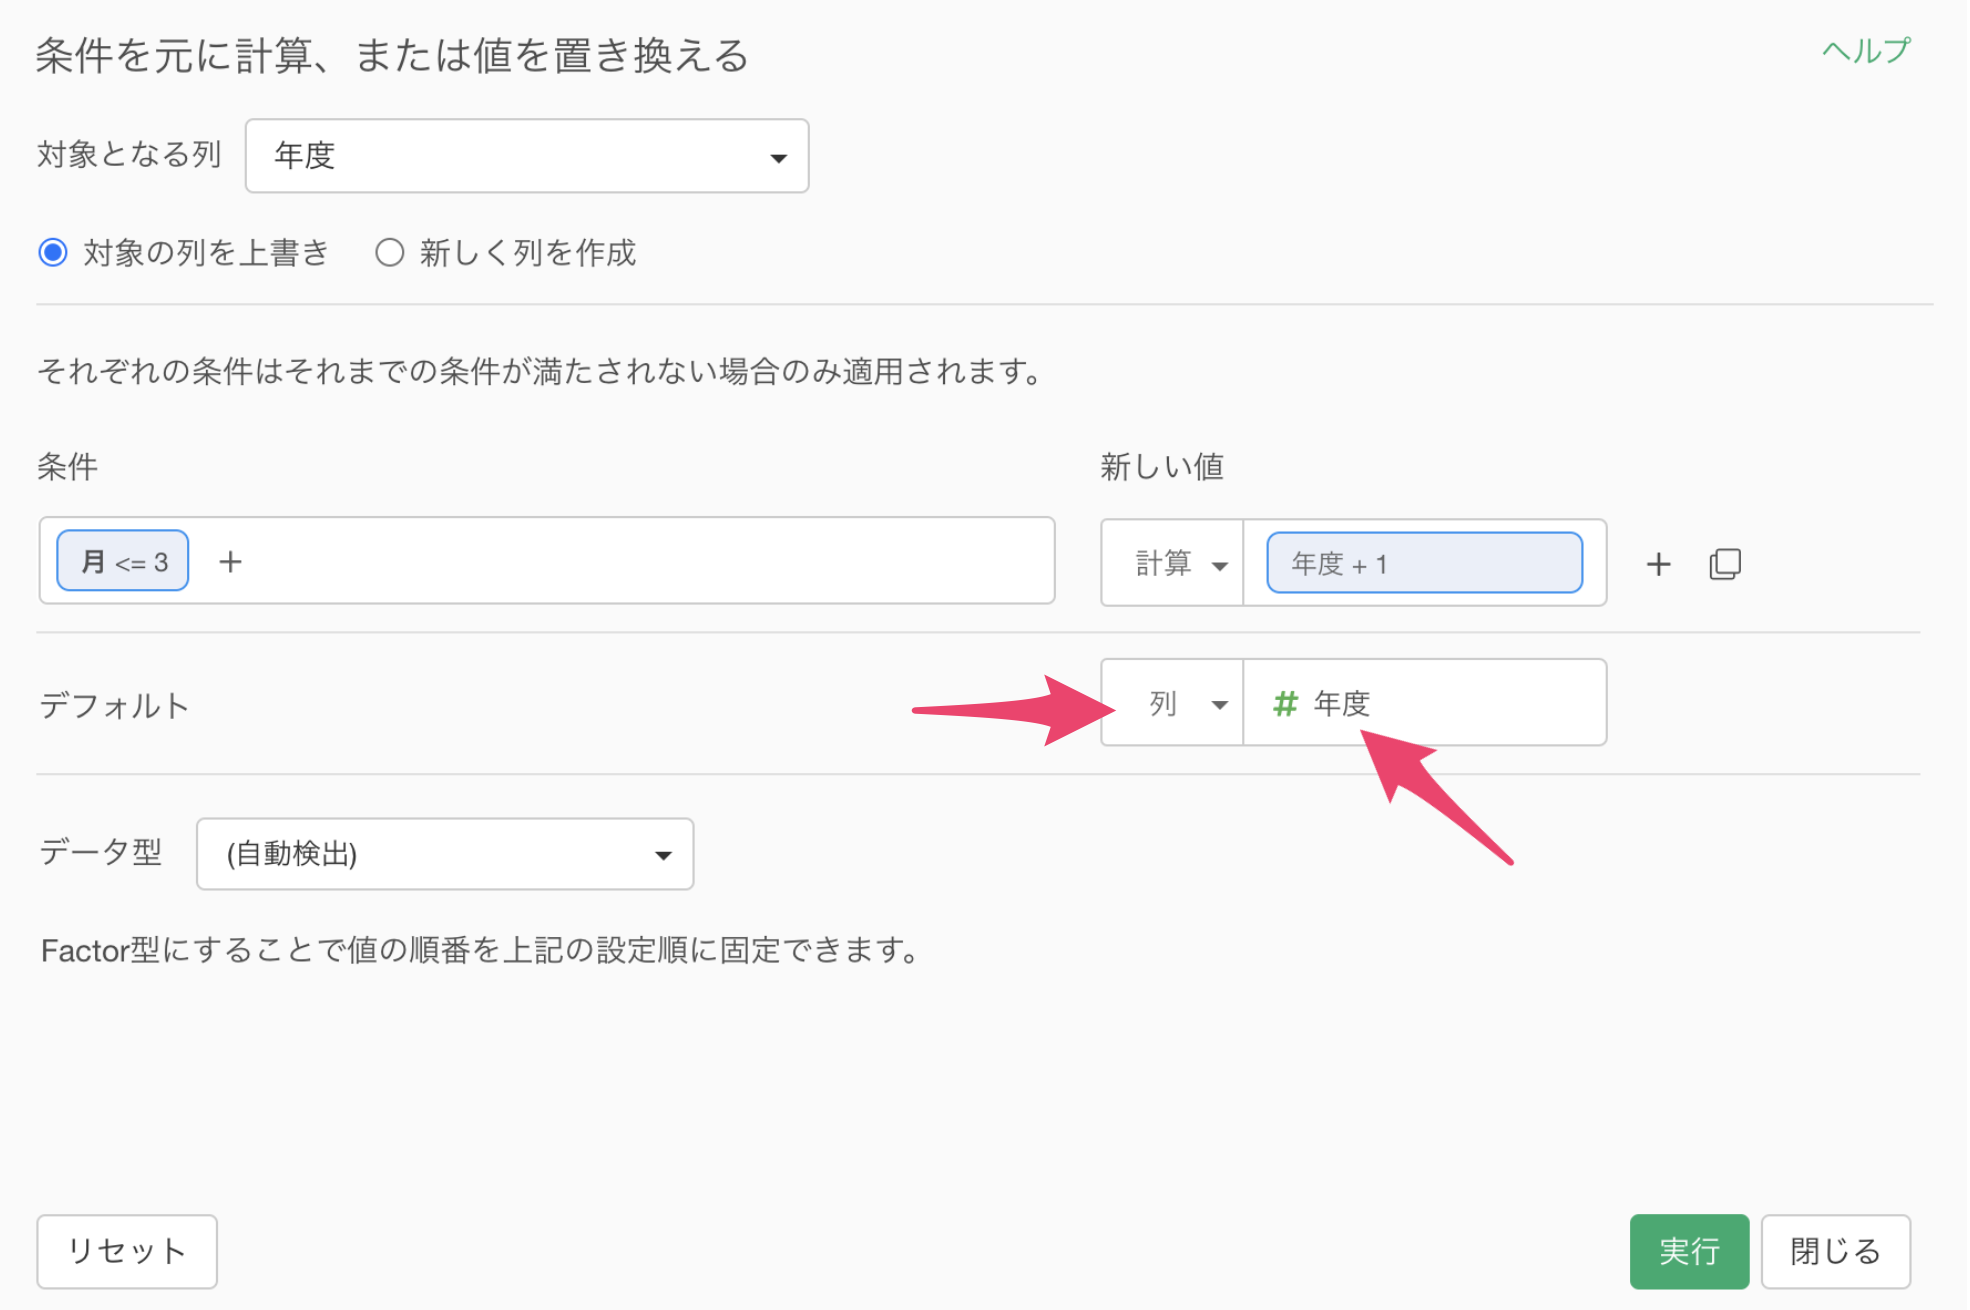Click empty area of condition box
1970x1310 pixels.
650,562
